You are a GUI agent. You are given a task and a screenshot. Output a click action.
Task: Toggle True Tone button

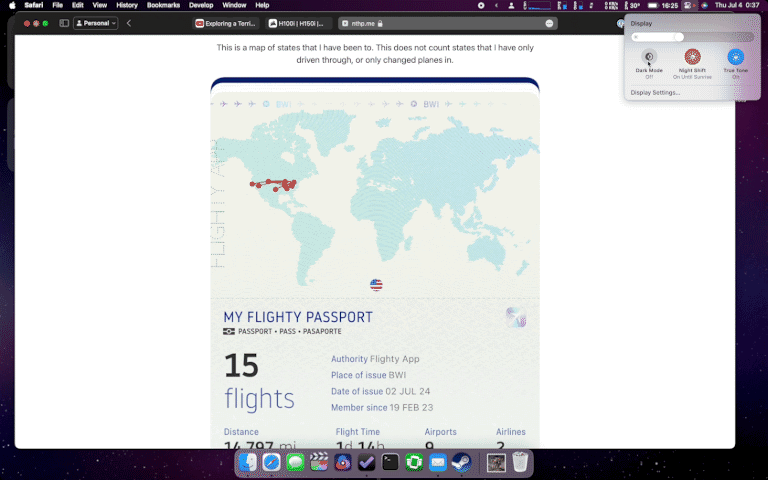point(736,57)
